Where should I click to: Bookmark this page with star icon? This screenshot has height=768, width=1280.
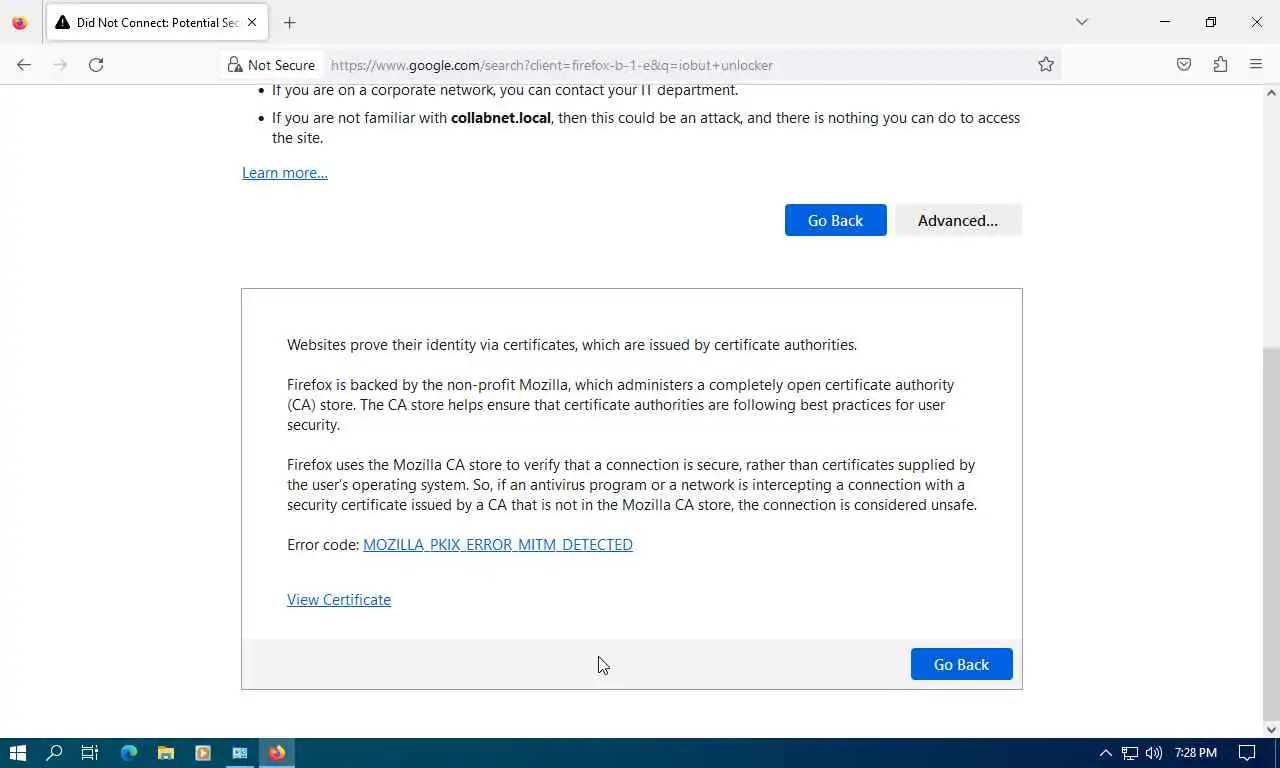[1046, 65]
